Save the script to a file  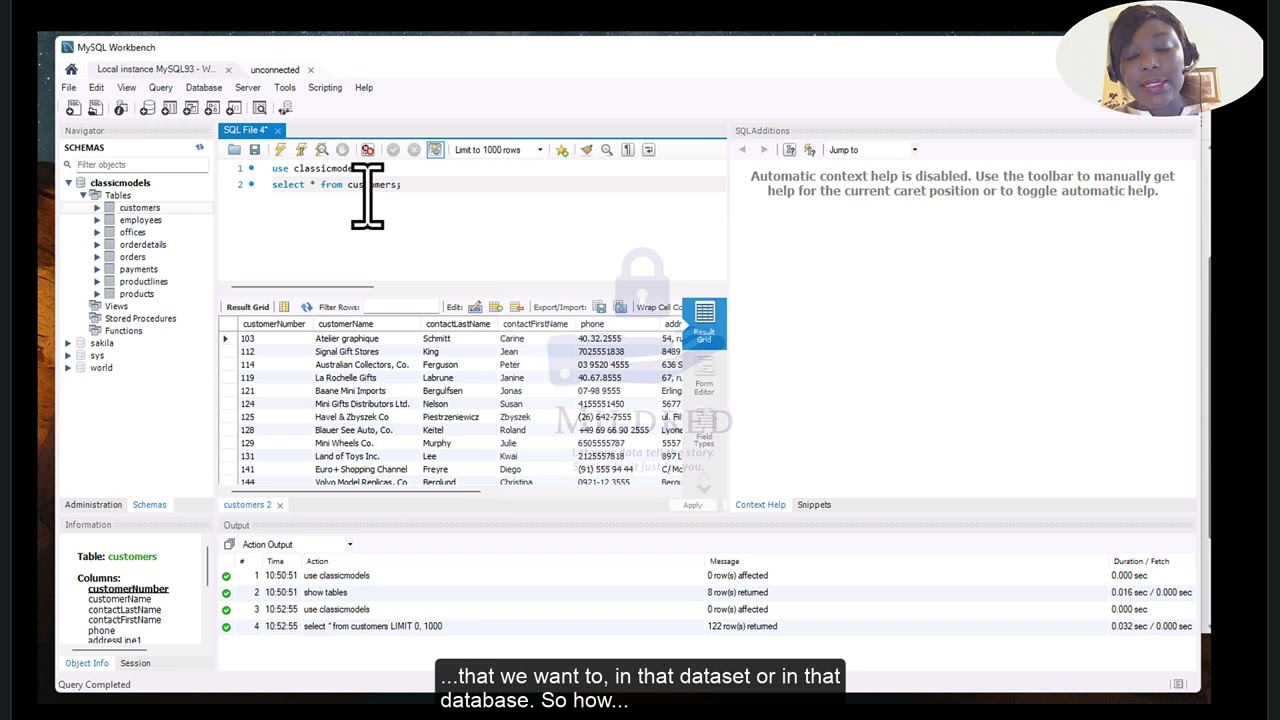point(255,150)
